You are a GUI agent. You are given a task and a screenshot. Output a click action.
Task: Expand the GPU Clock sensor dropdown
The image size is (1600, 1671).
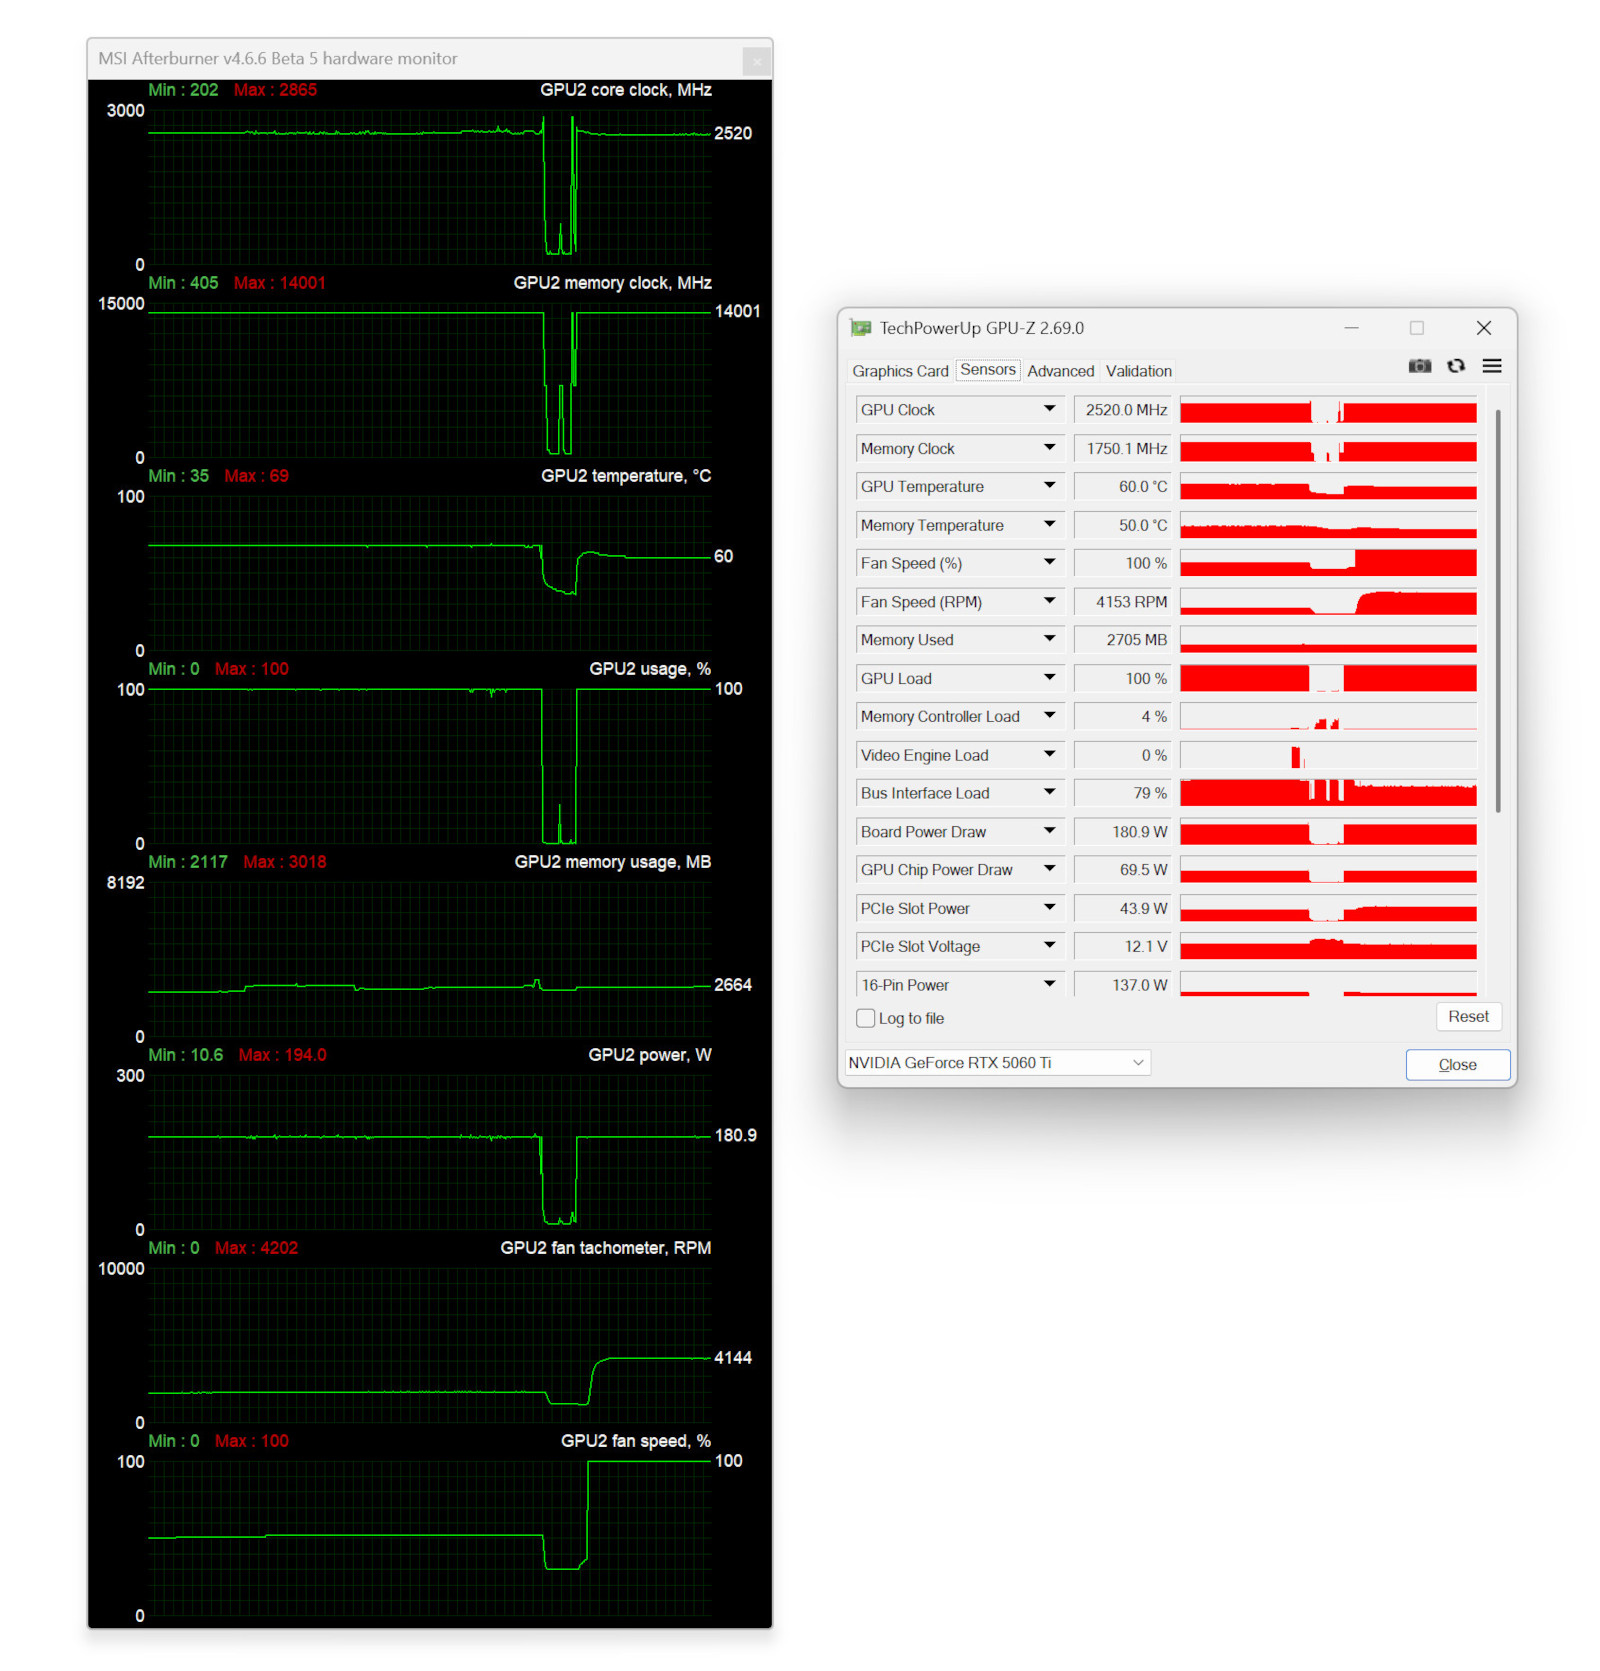tap(1049, 409)
